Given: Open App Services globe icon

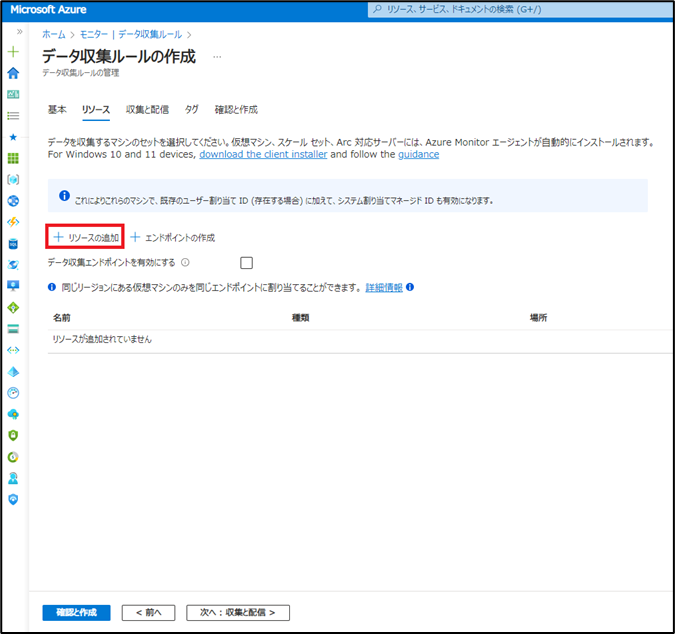Looking at the screenshot, I should tap(13, 201).
